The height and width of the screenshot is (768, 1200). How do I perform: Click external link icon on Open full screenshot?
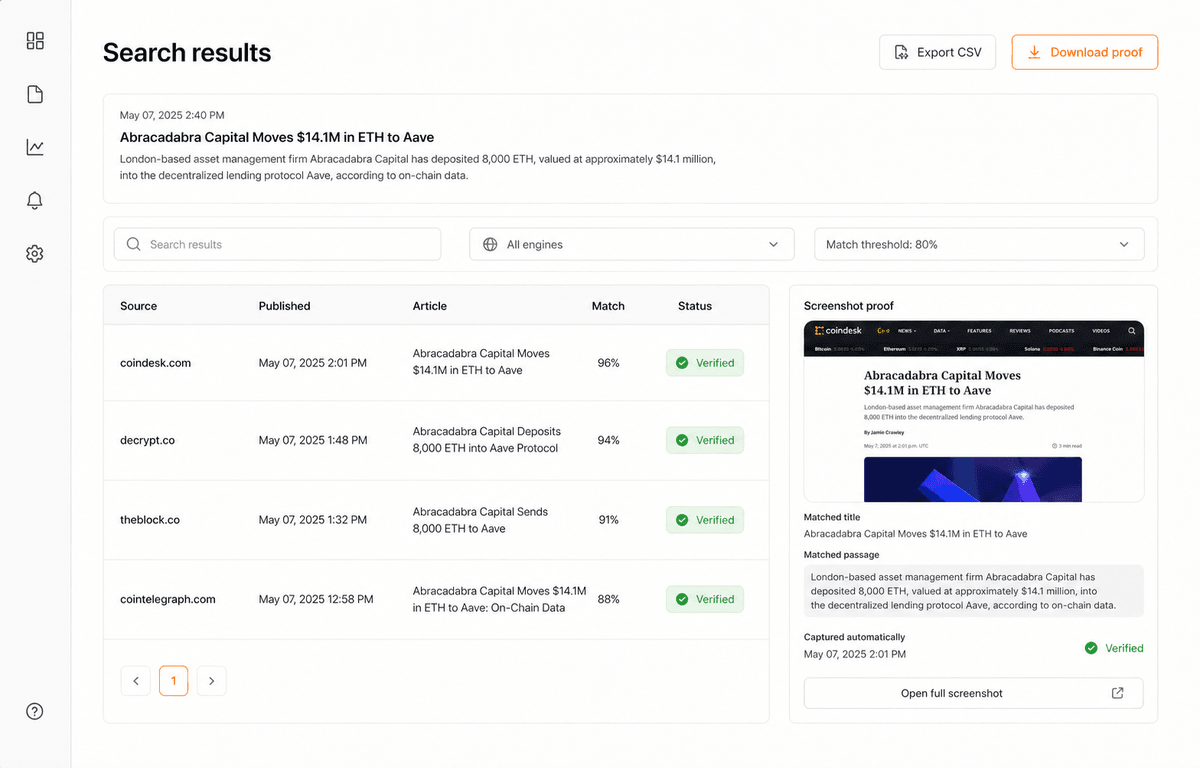pyautogui.click(x=1118, y=693)
